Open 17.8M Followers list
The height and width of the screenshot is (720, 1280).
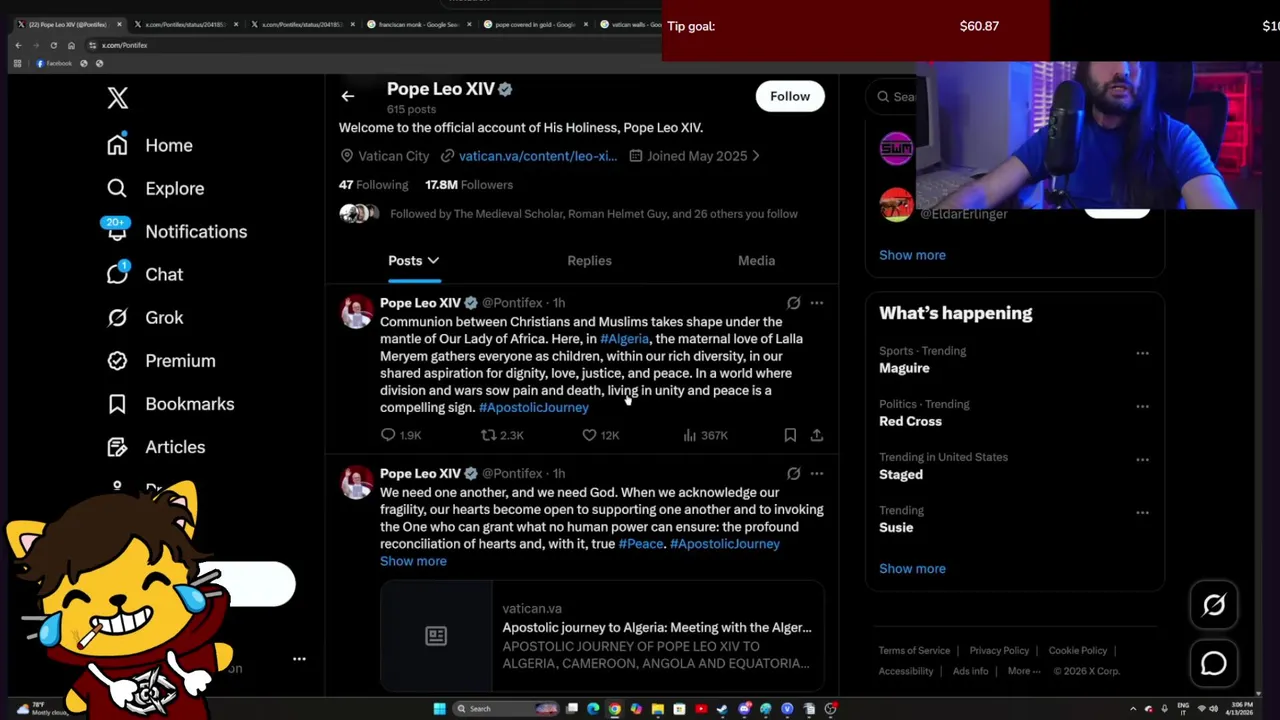click(469, 185)
